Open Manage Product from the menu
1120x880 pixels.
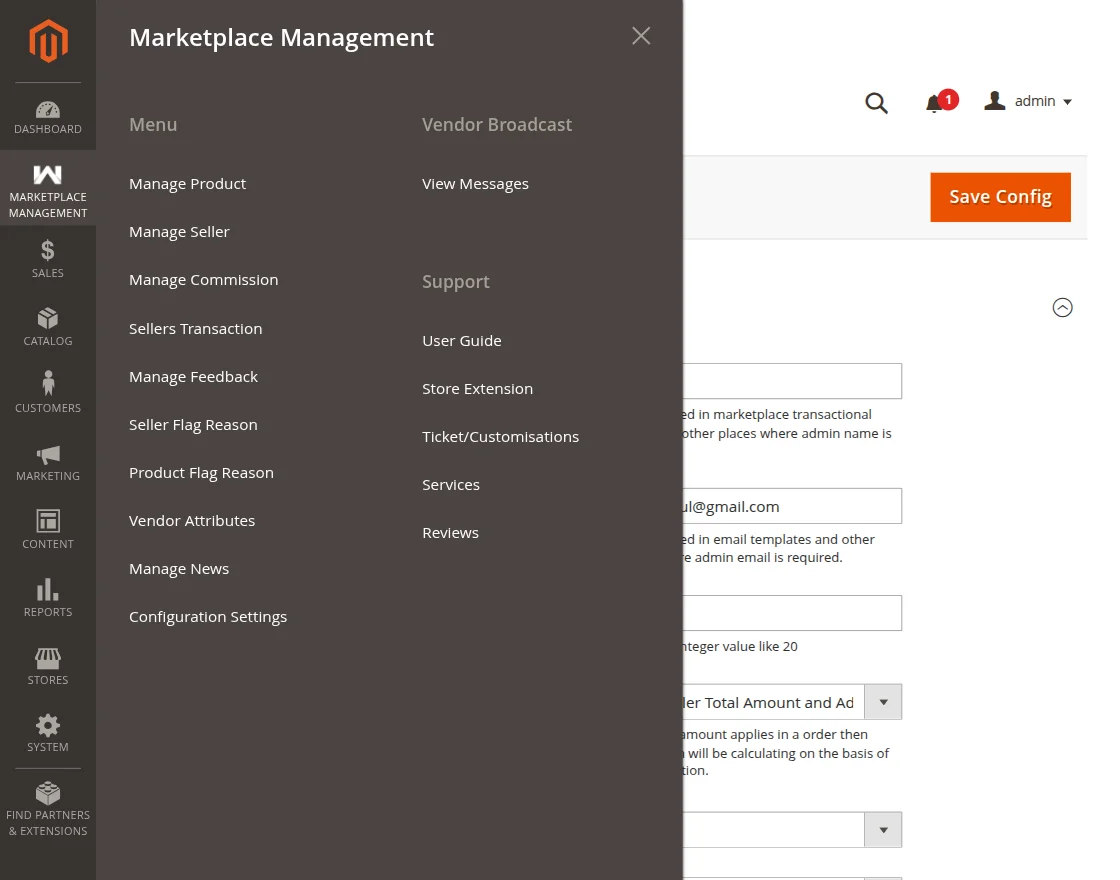(187, 183)
